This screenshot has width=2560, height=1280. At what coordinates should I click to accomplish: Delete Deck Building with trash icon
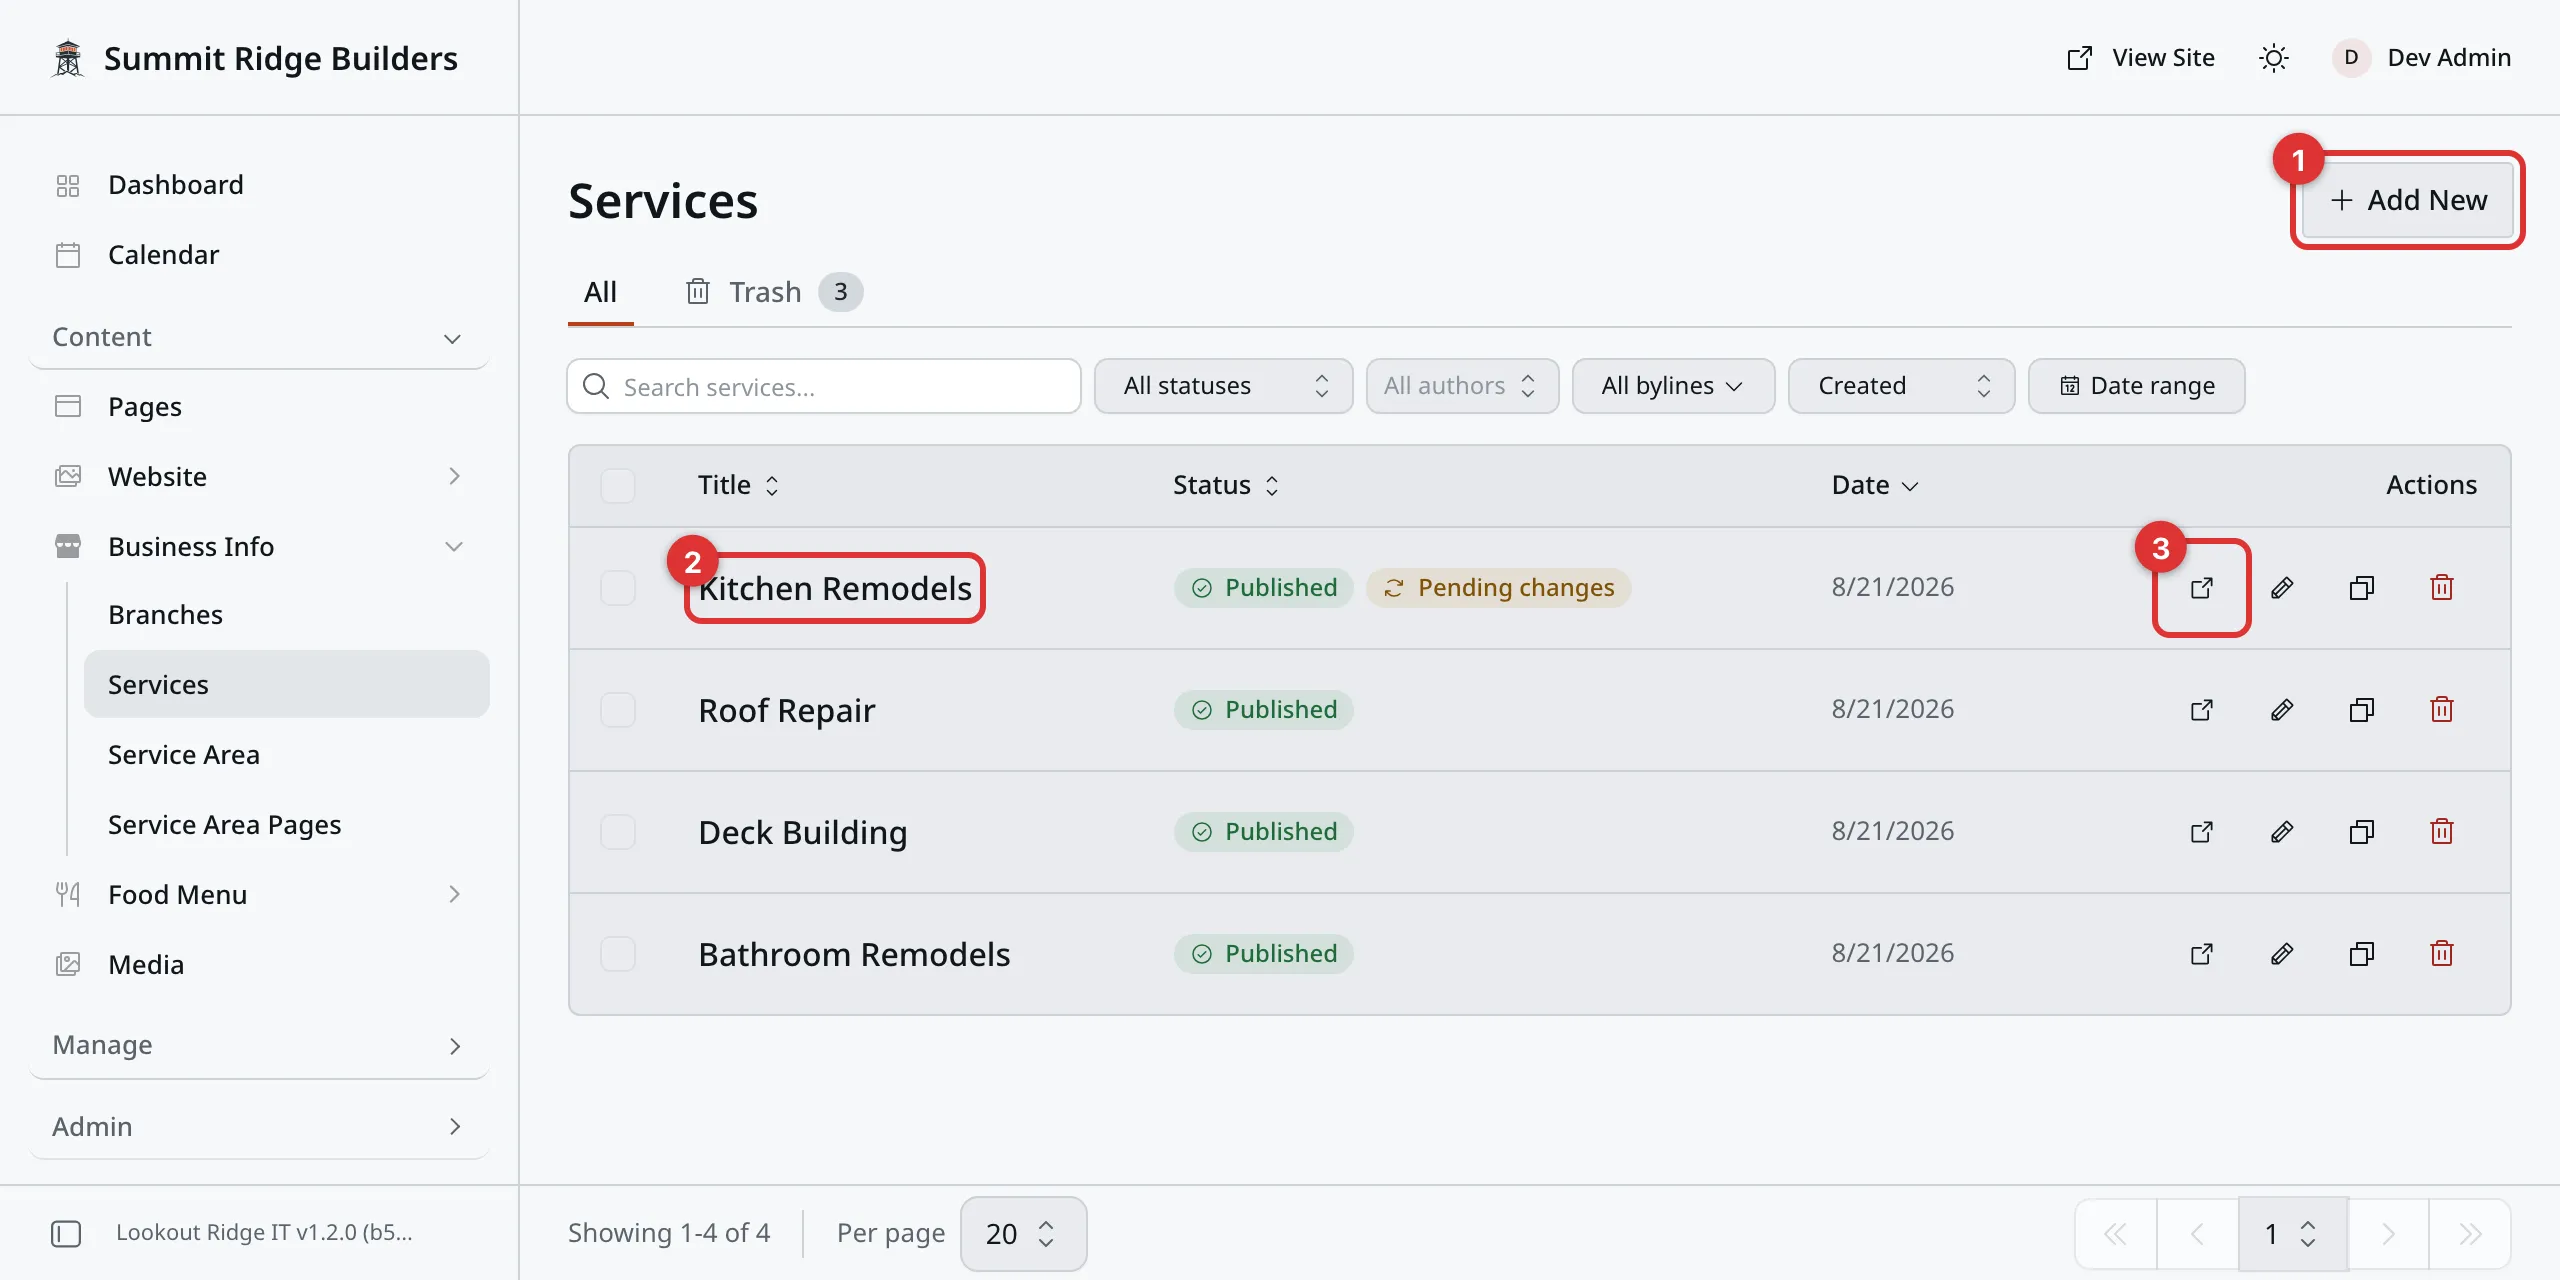(2442, 832)
